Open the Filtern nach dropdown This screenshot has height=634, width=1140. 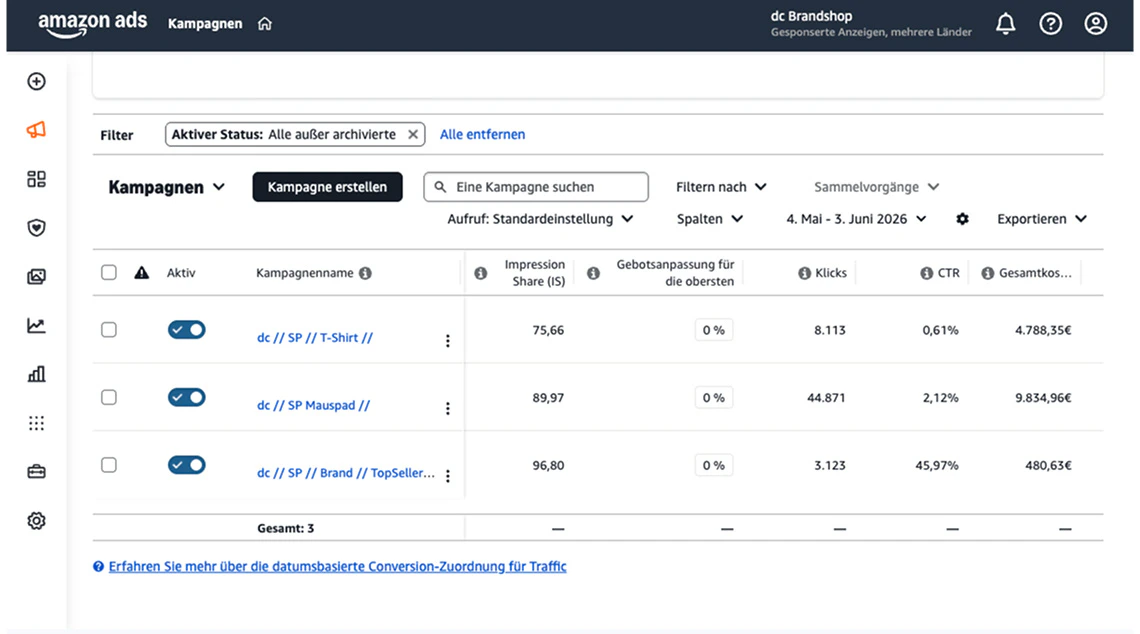[x=721, y=187]
